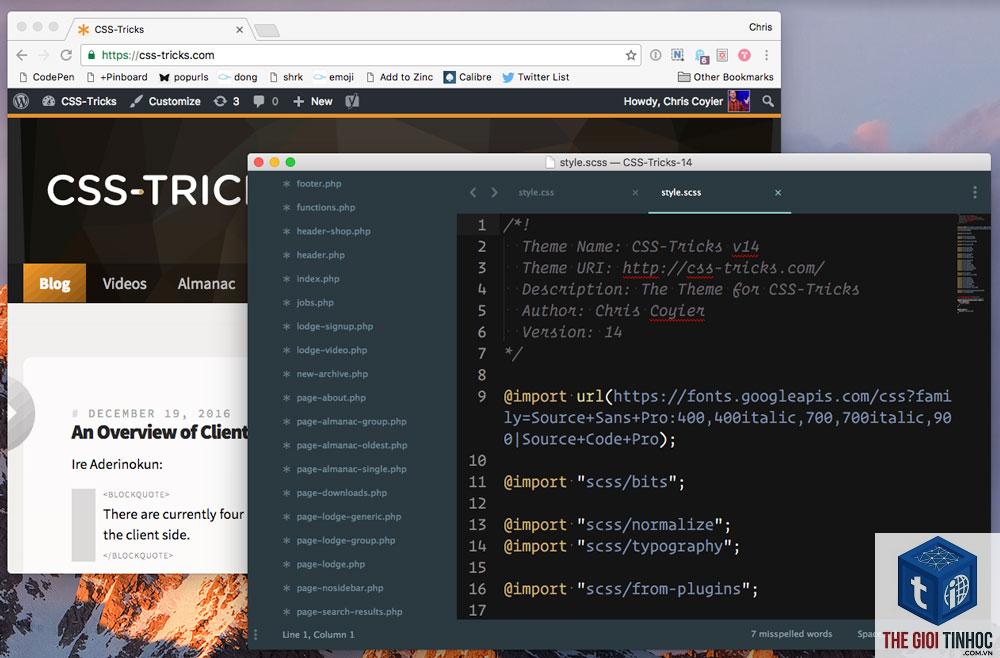Select the style.scss editor tab
The width and height of the screenshot is (1000, 658).
(x=681, y=192)
